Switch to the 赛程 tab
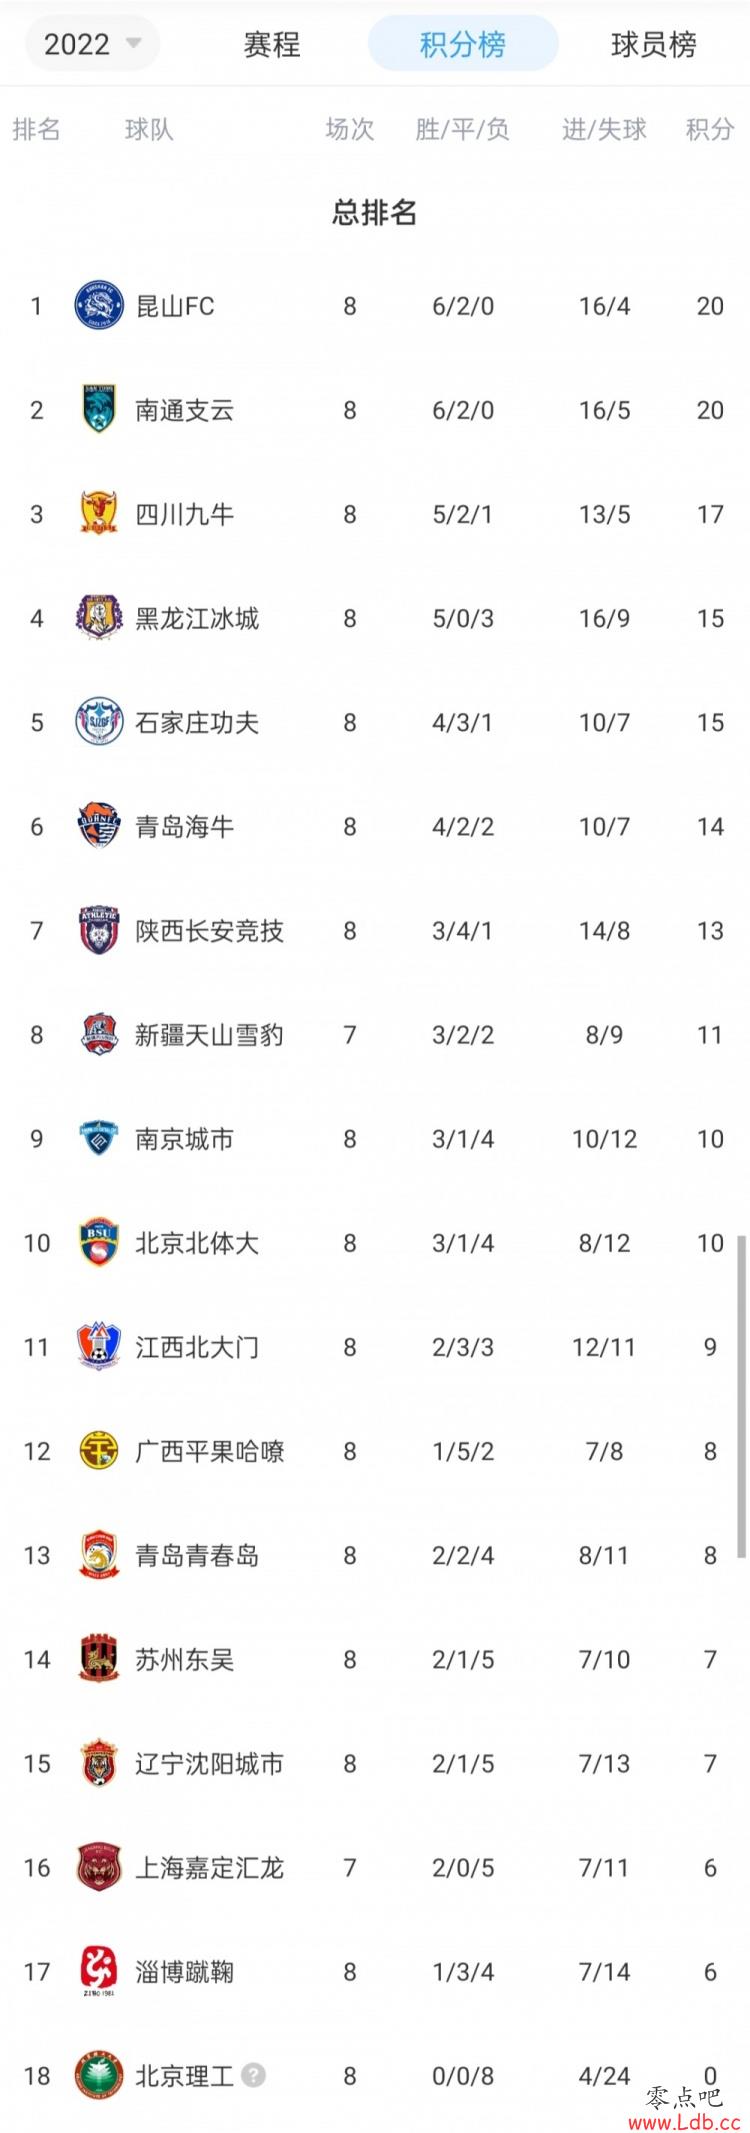Image resolution: width=750 pixels, height=2133 pixels. [x=271, y=45]
